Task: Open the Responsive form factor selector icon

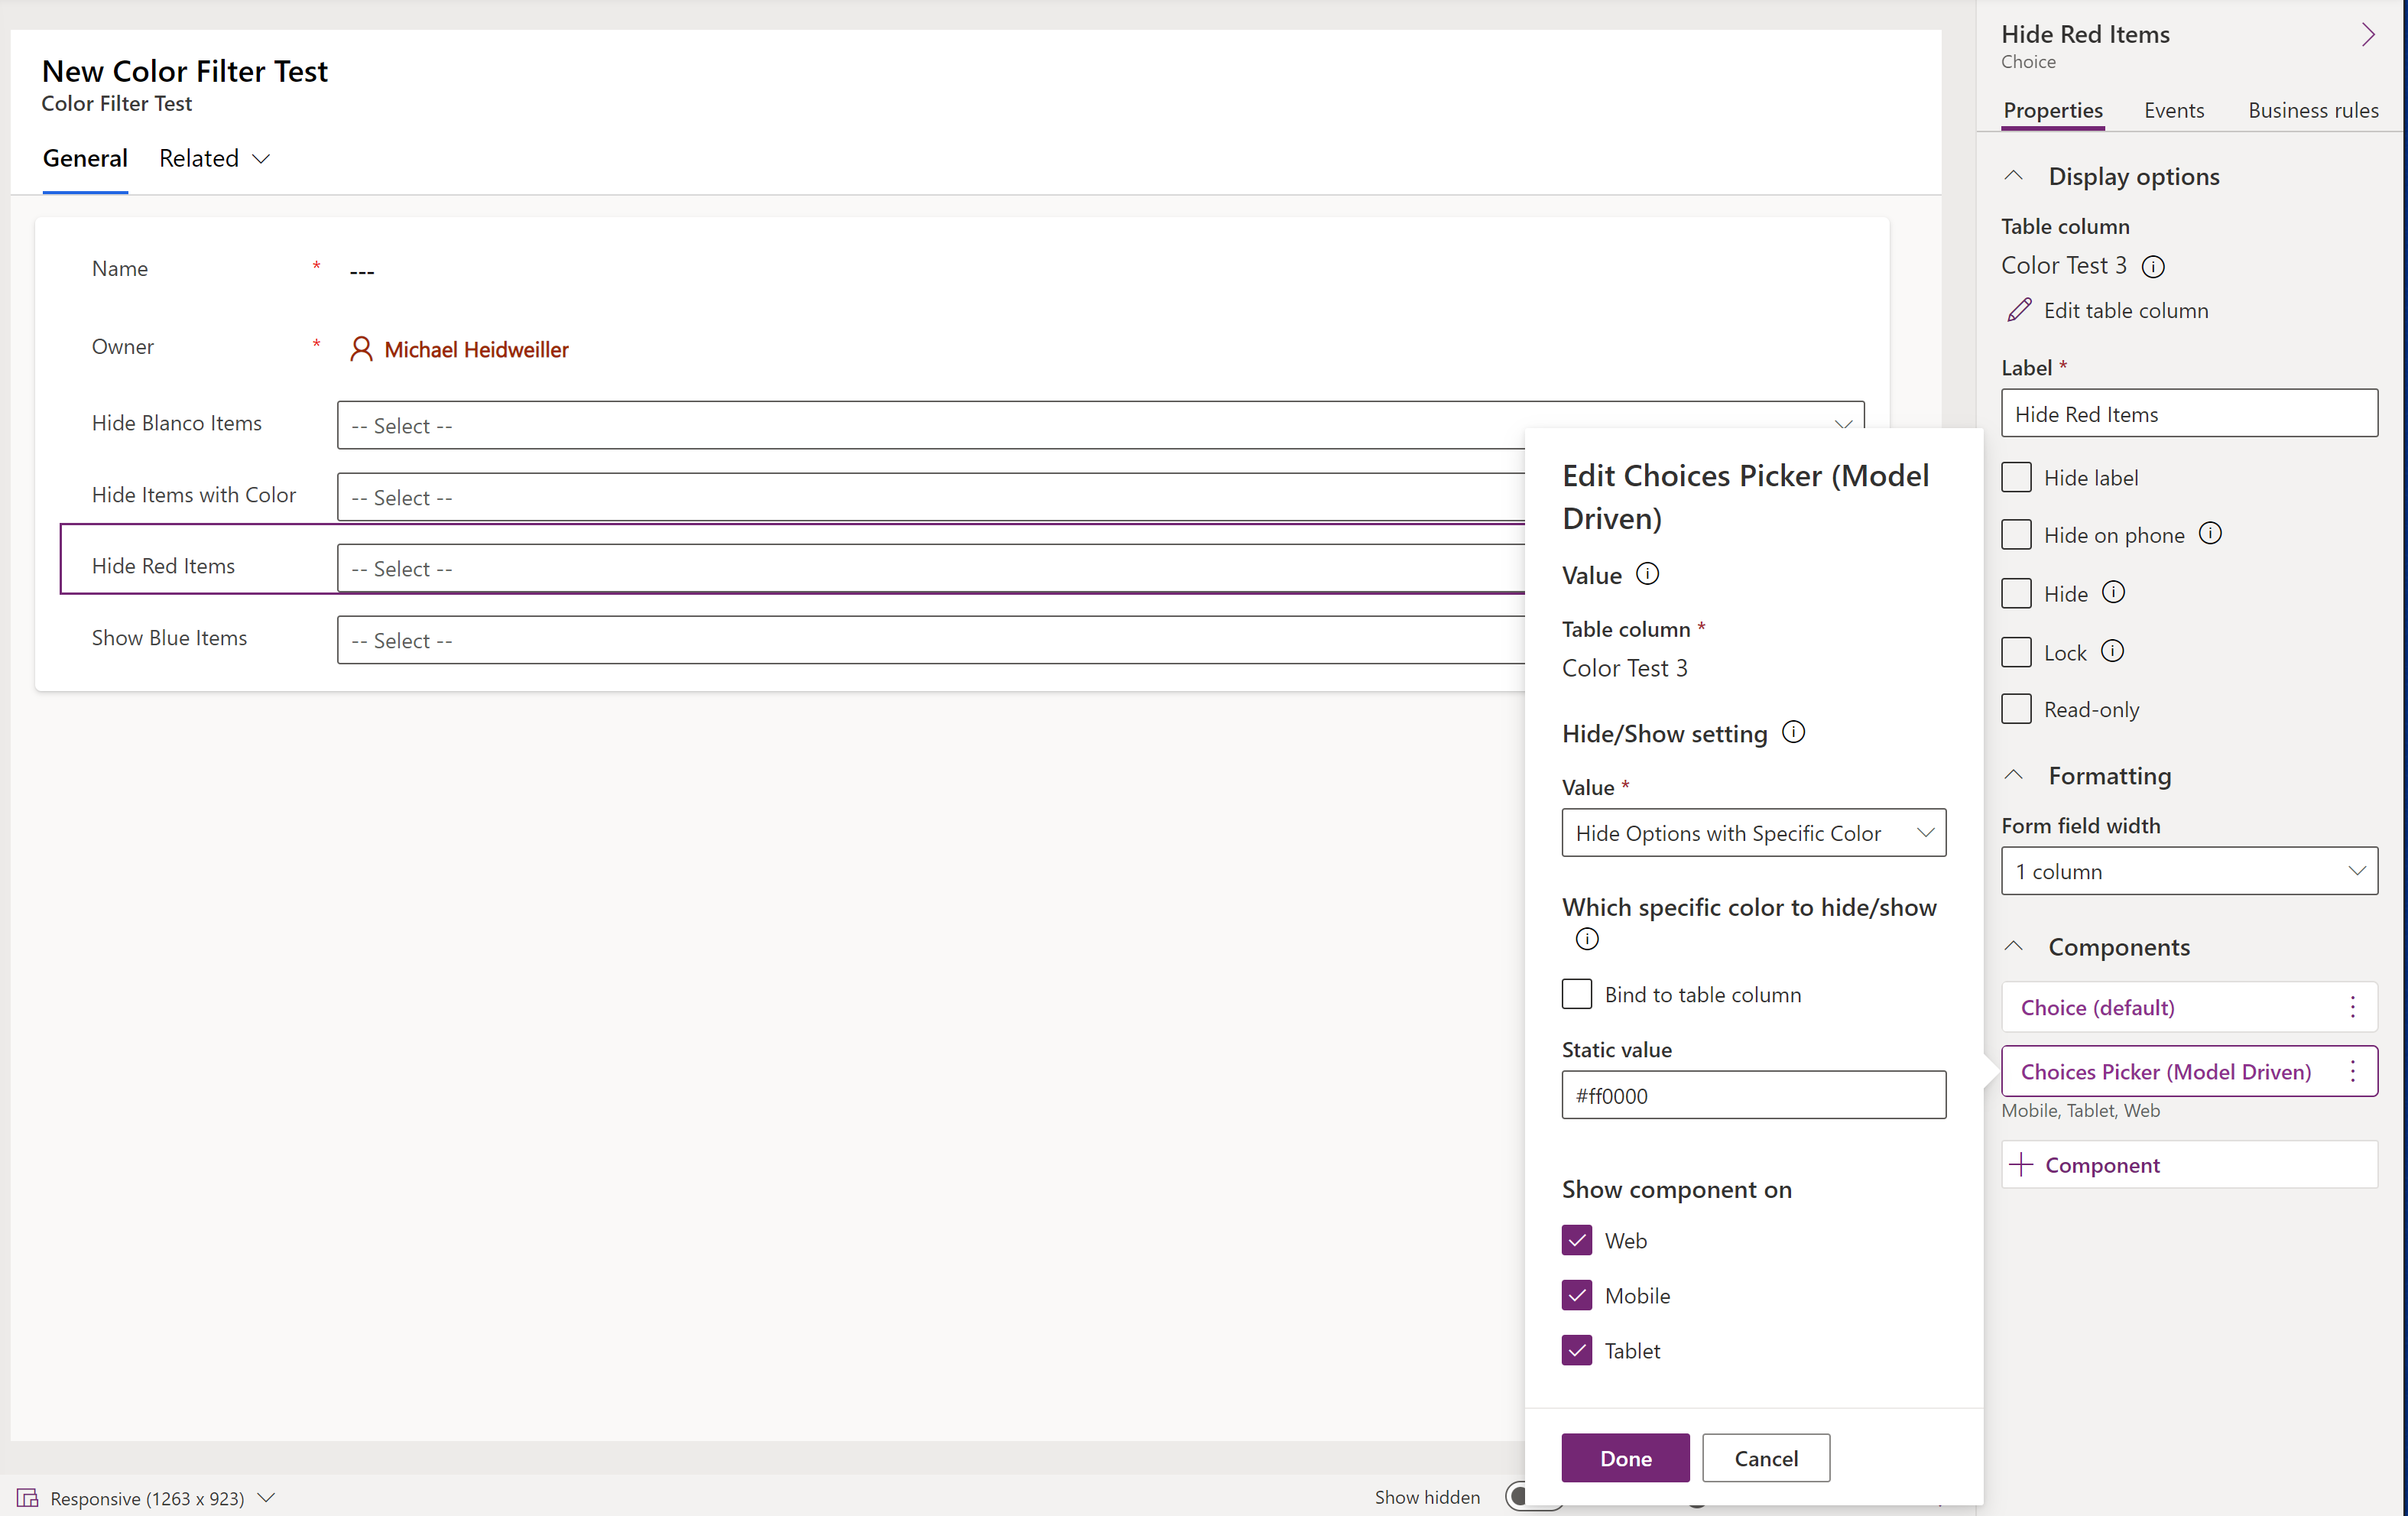Action: [28, 1497]
